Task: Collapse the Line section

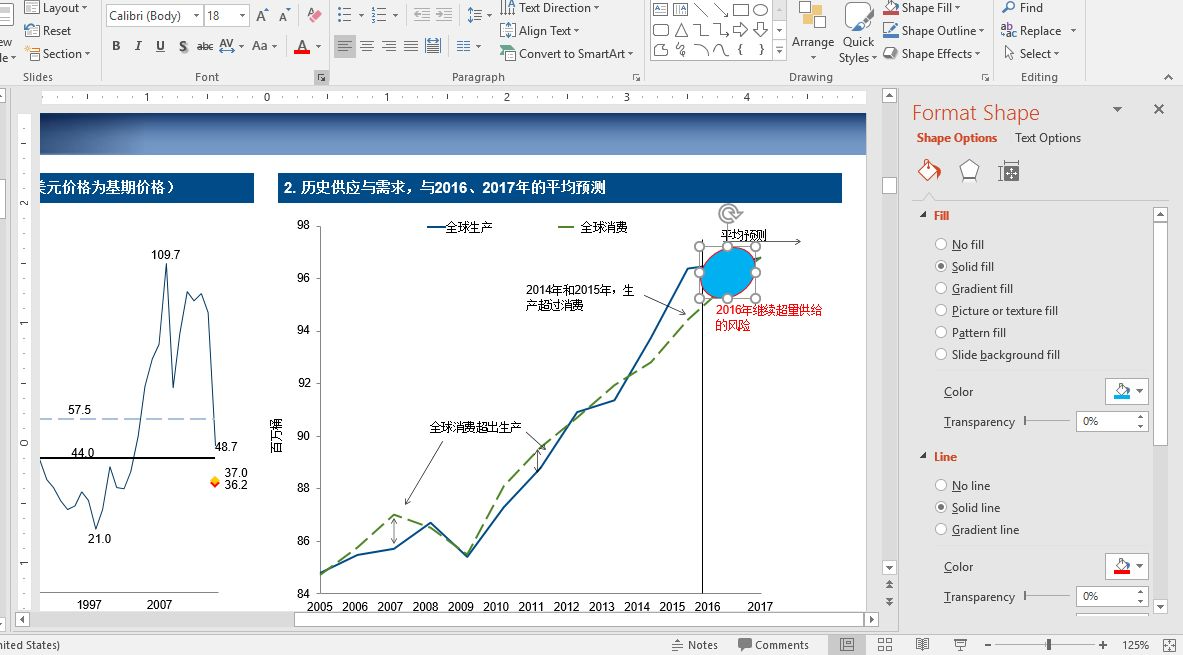Action: (x=923, y=457)
